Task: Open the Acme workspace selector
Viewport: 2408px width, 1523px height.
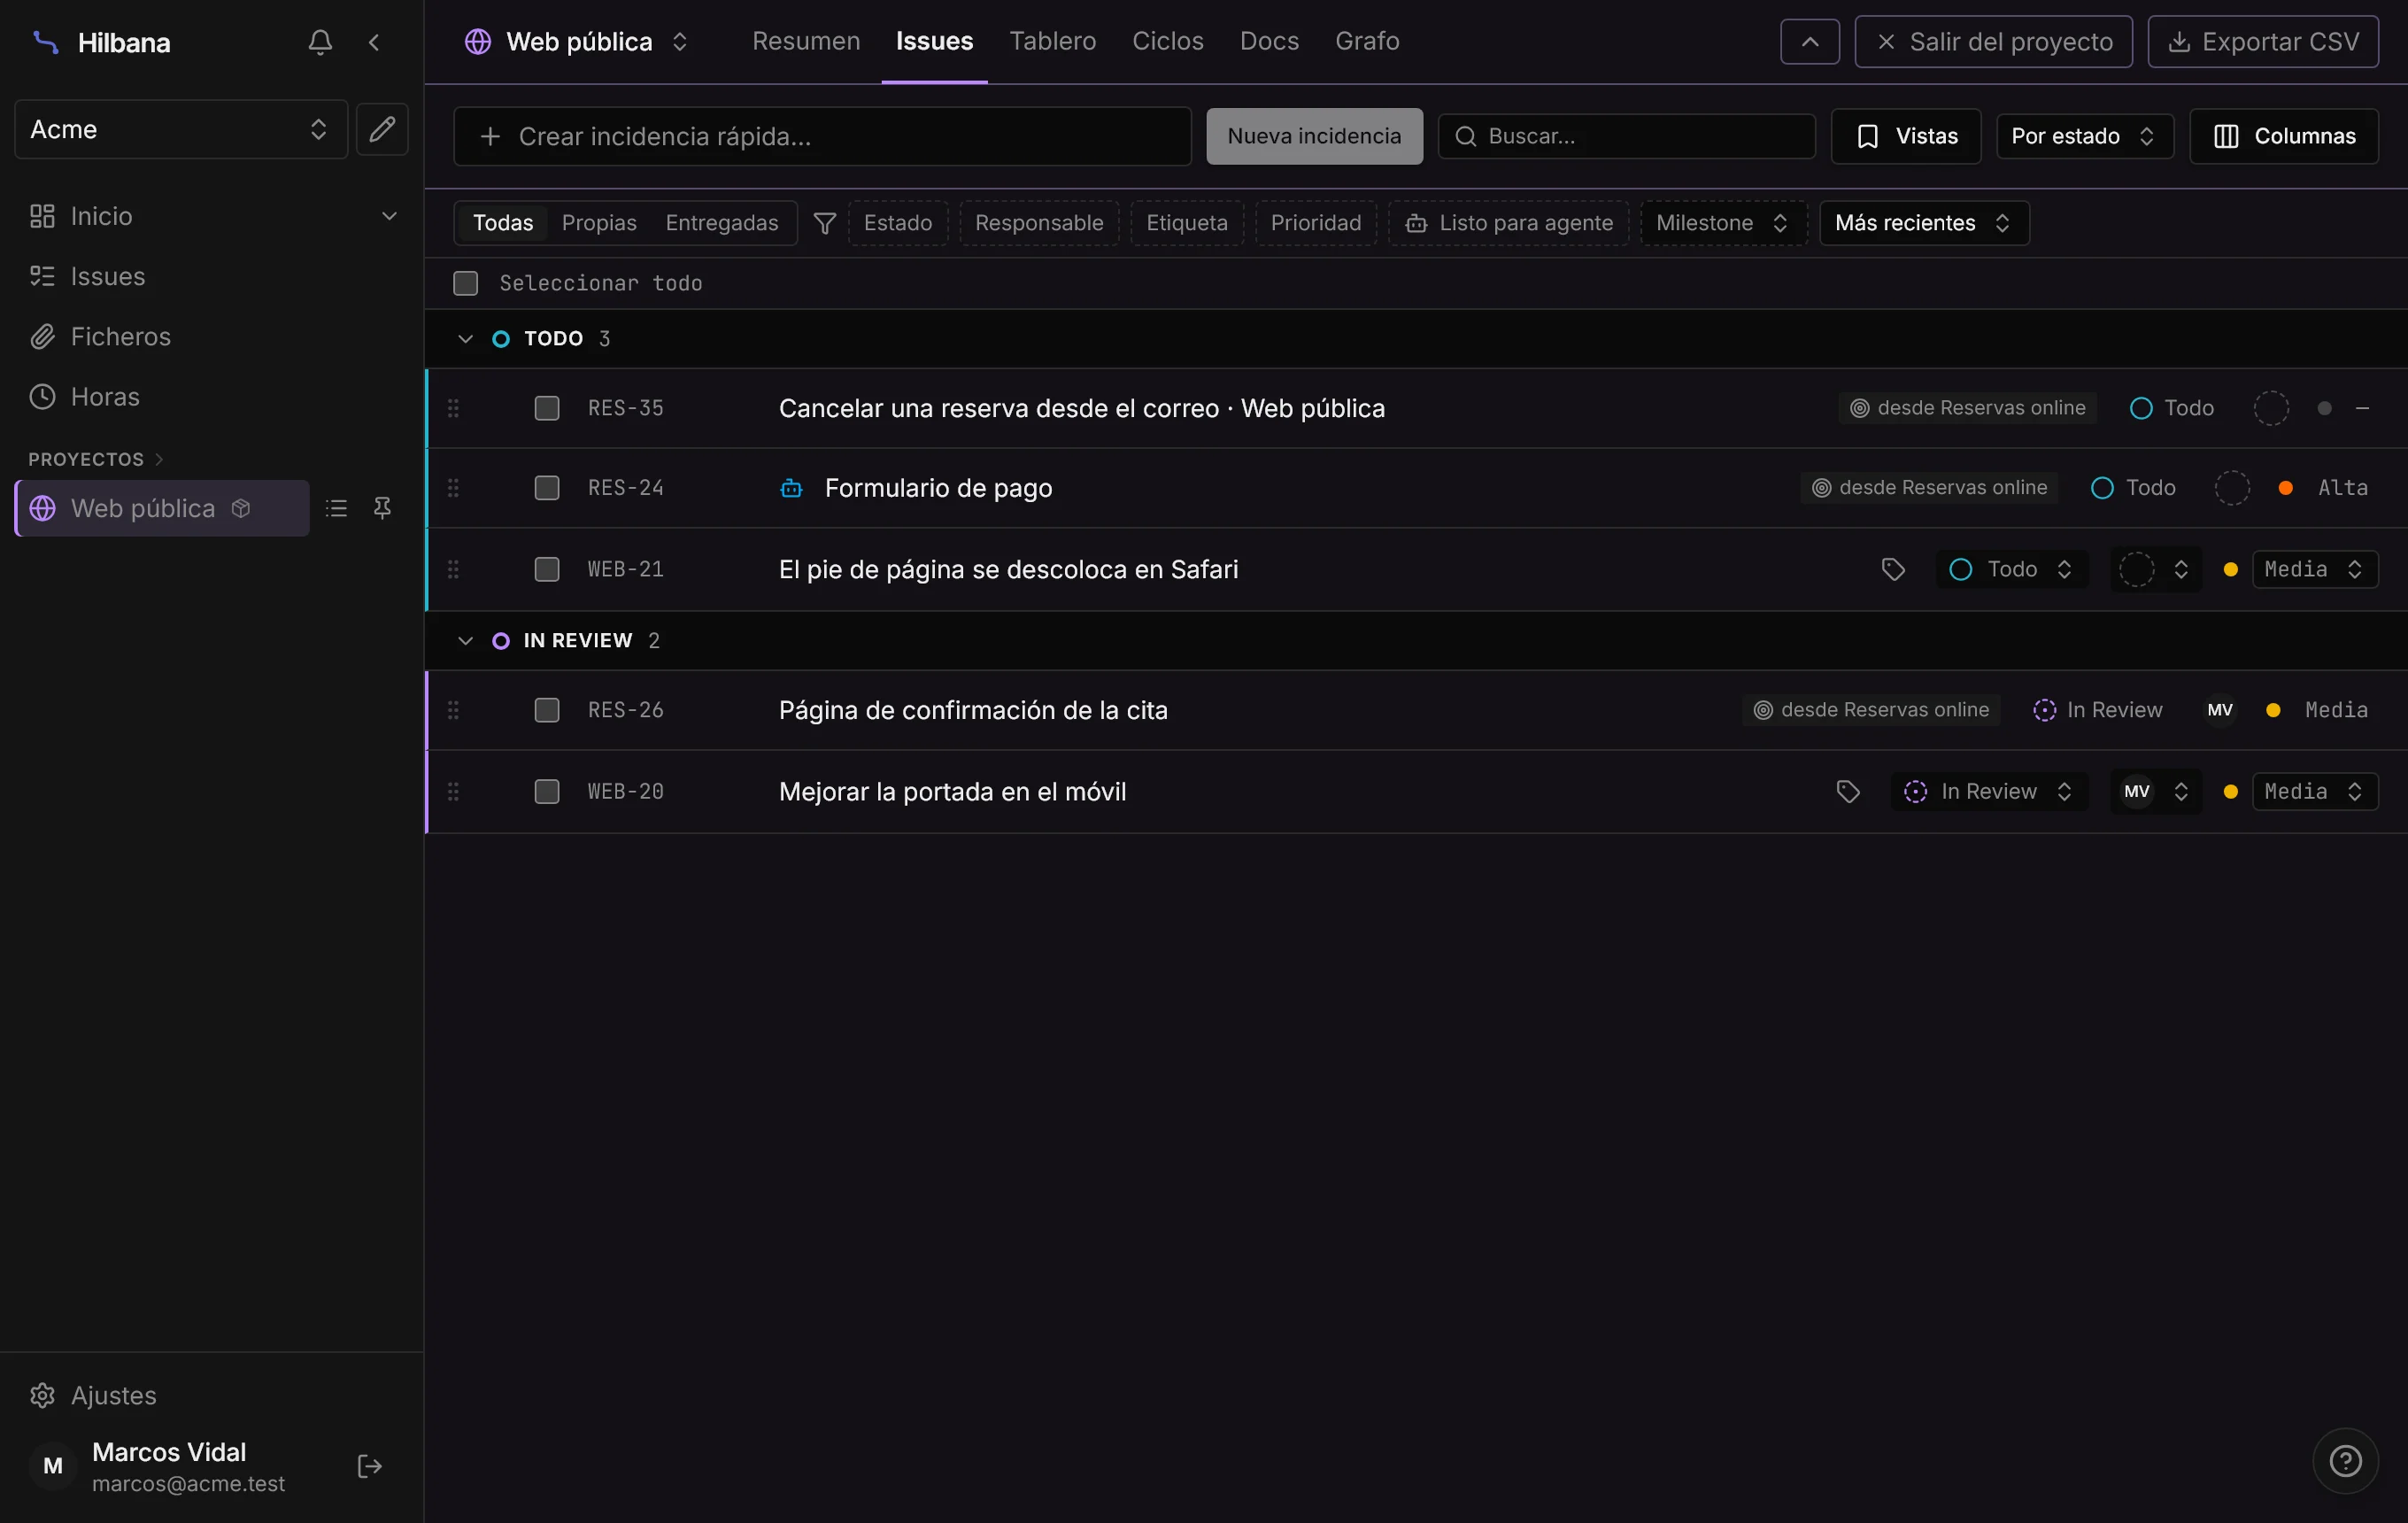Action: tap(181, 129)
